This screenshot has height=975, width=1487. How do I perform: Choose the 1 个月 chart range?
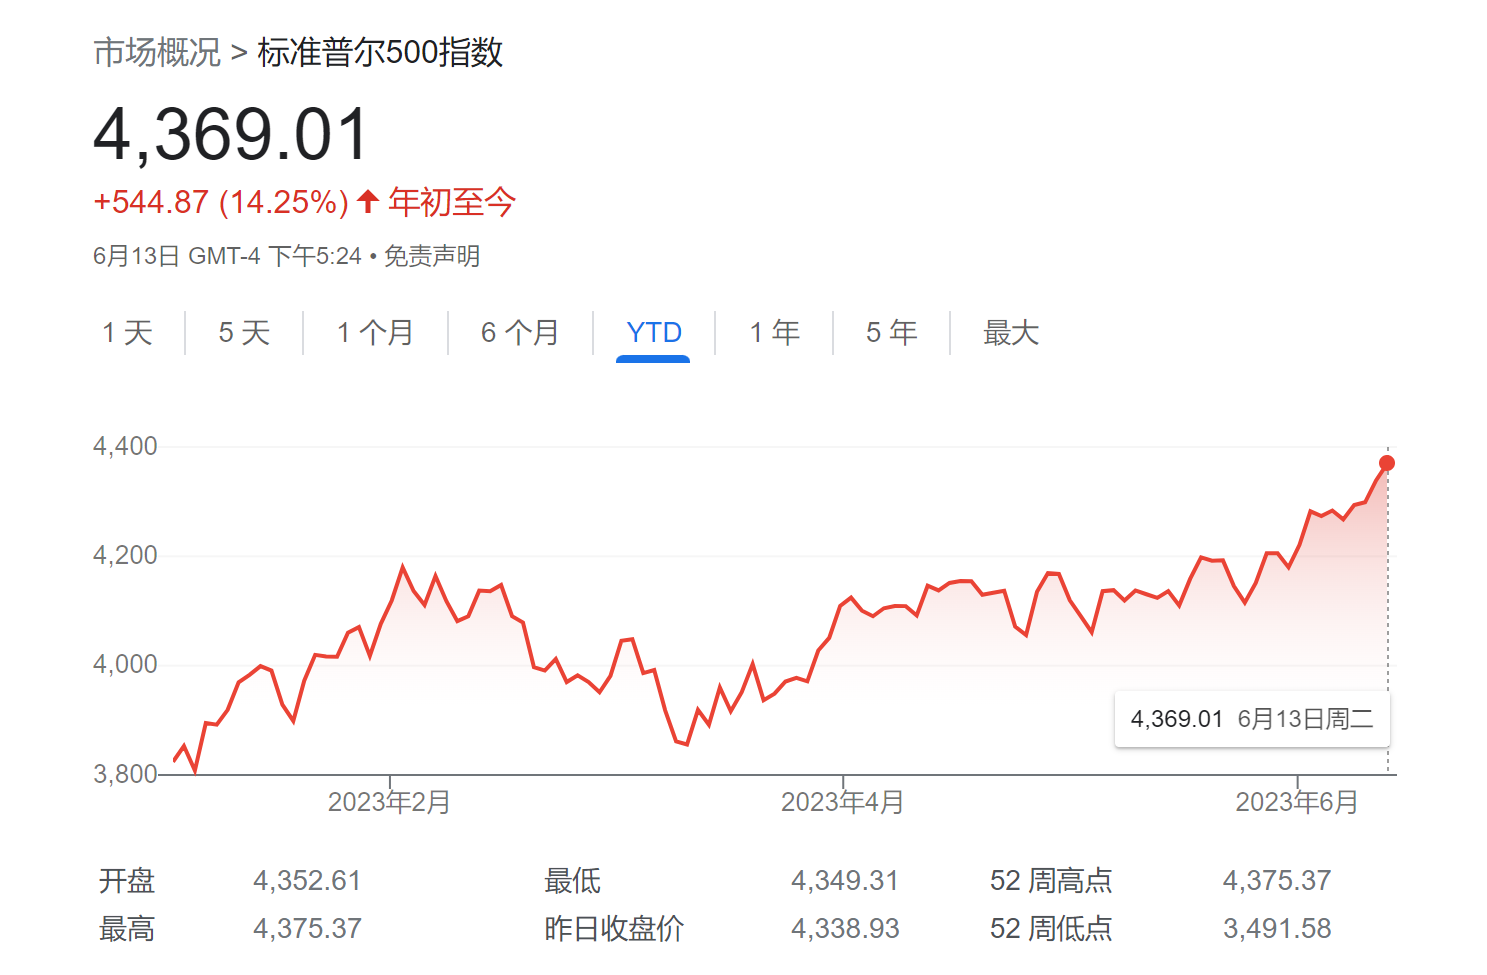(x=375, y=332)
